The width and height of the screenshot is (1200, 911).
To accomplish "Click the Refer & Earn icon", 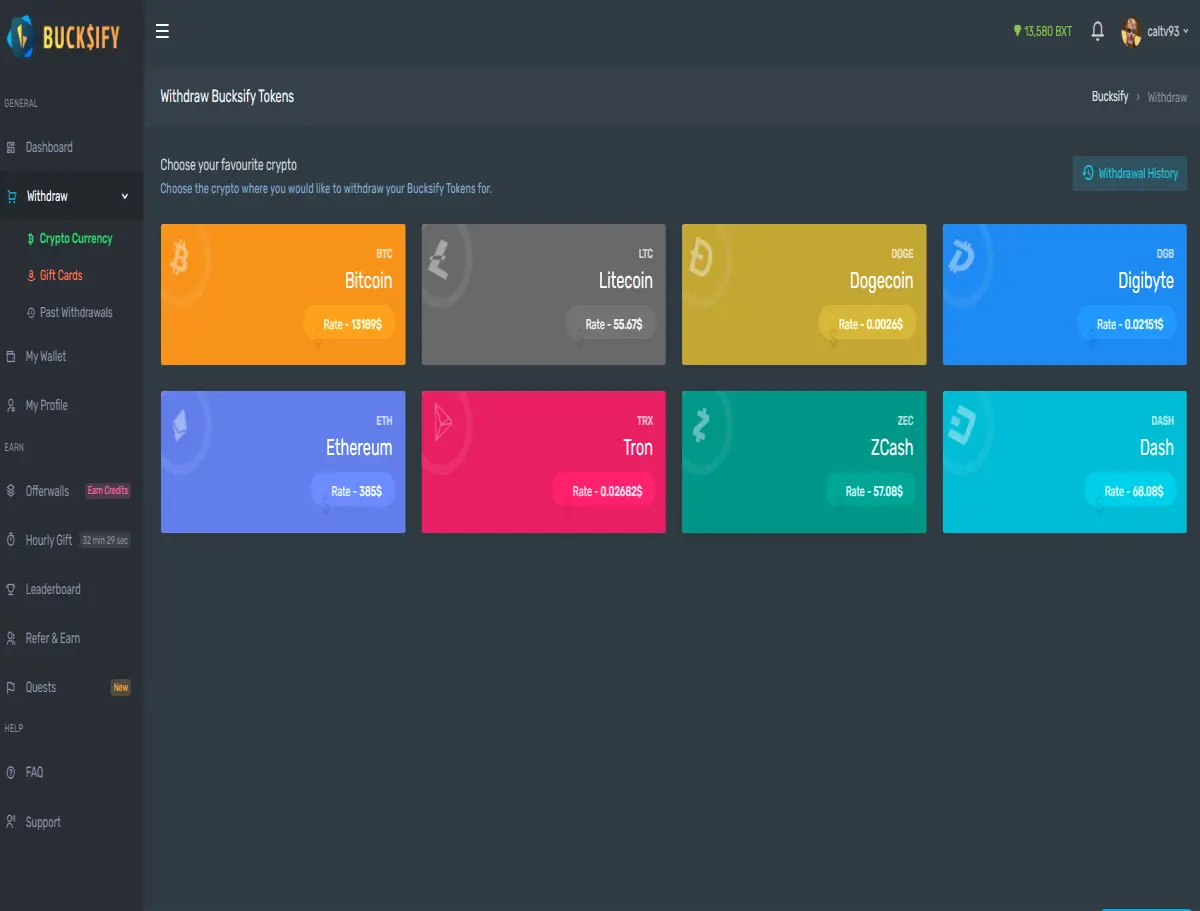I will [x=11, y=638].
